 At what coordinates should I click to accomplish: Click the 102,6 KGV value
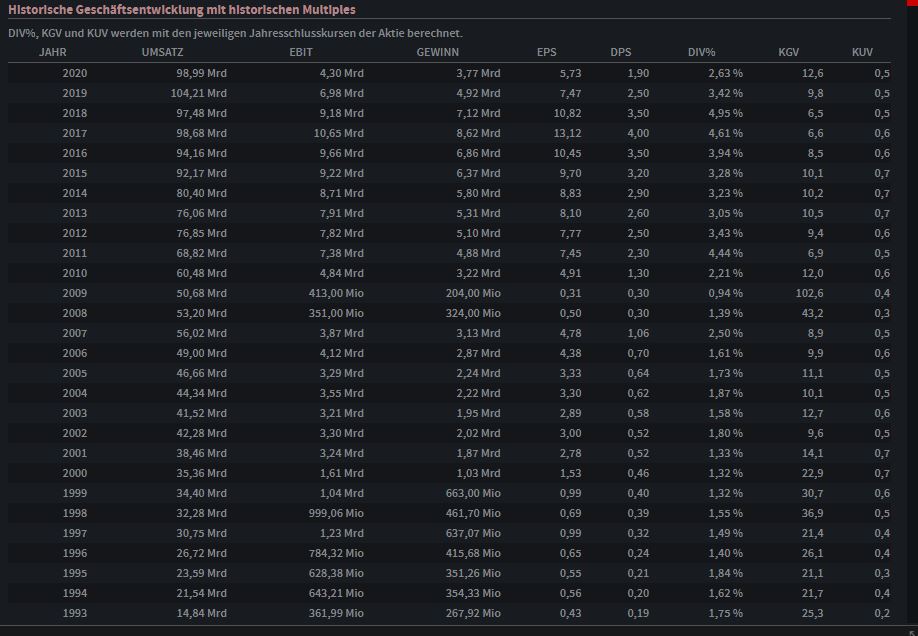809,293
